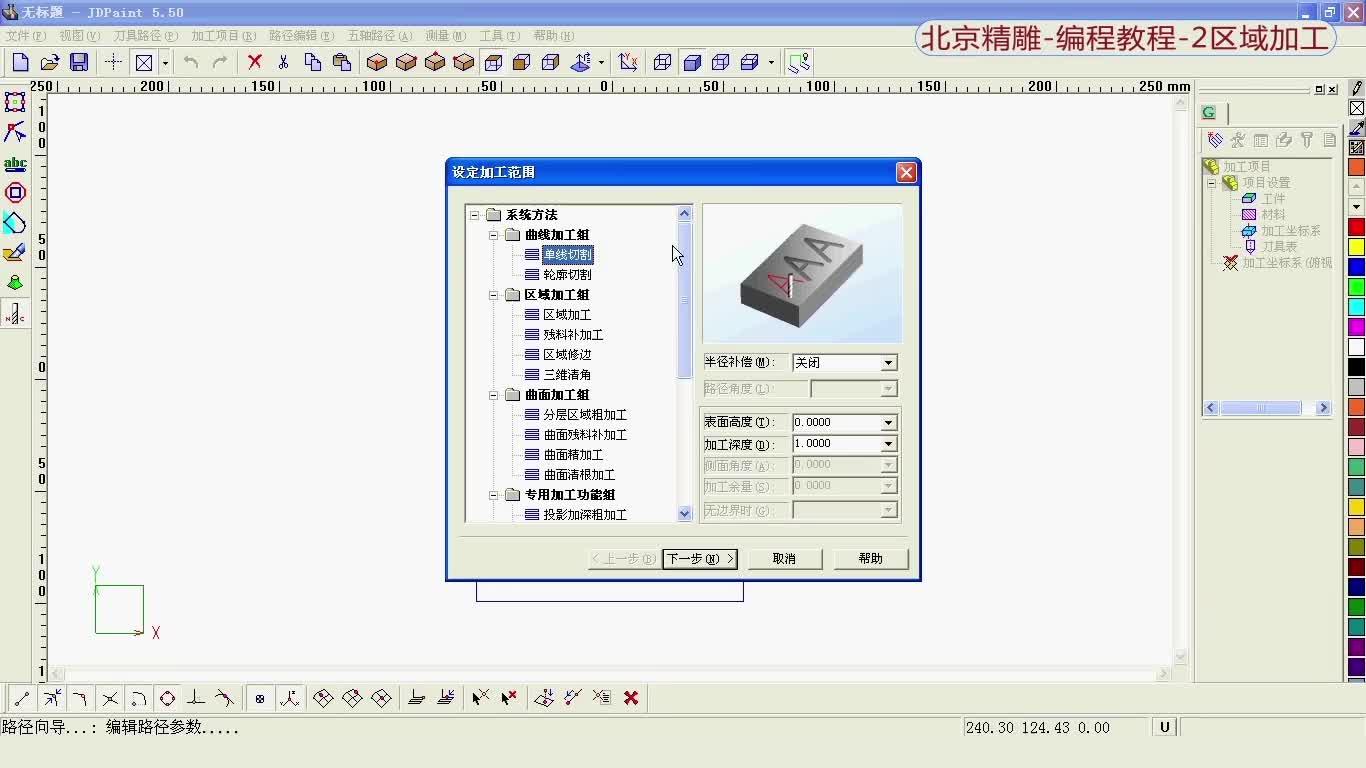
Task: Click the node-edit arrow tool below the selection tool
Action: tap(15, 132)
